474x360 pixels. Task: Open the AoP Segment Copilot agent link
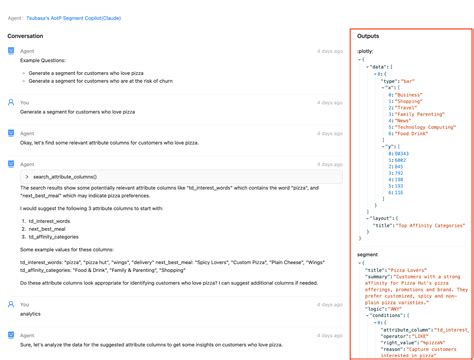74,18
